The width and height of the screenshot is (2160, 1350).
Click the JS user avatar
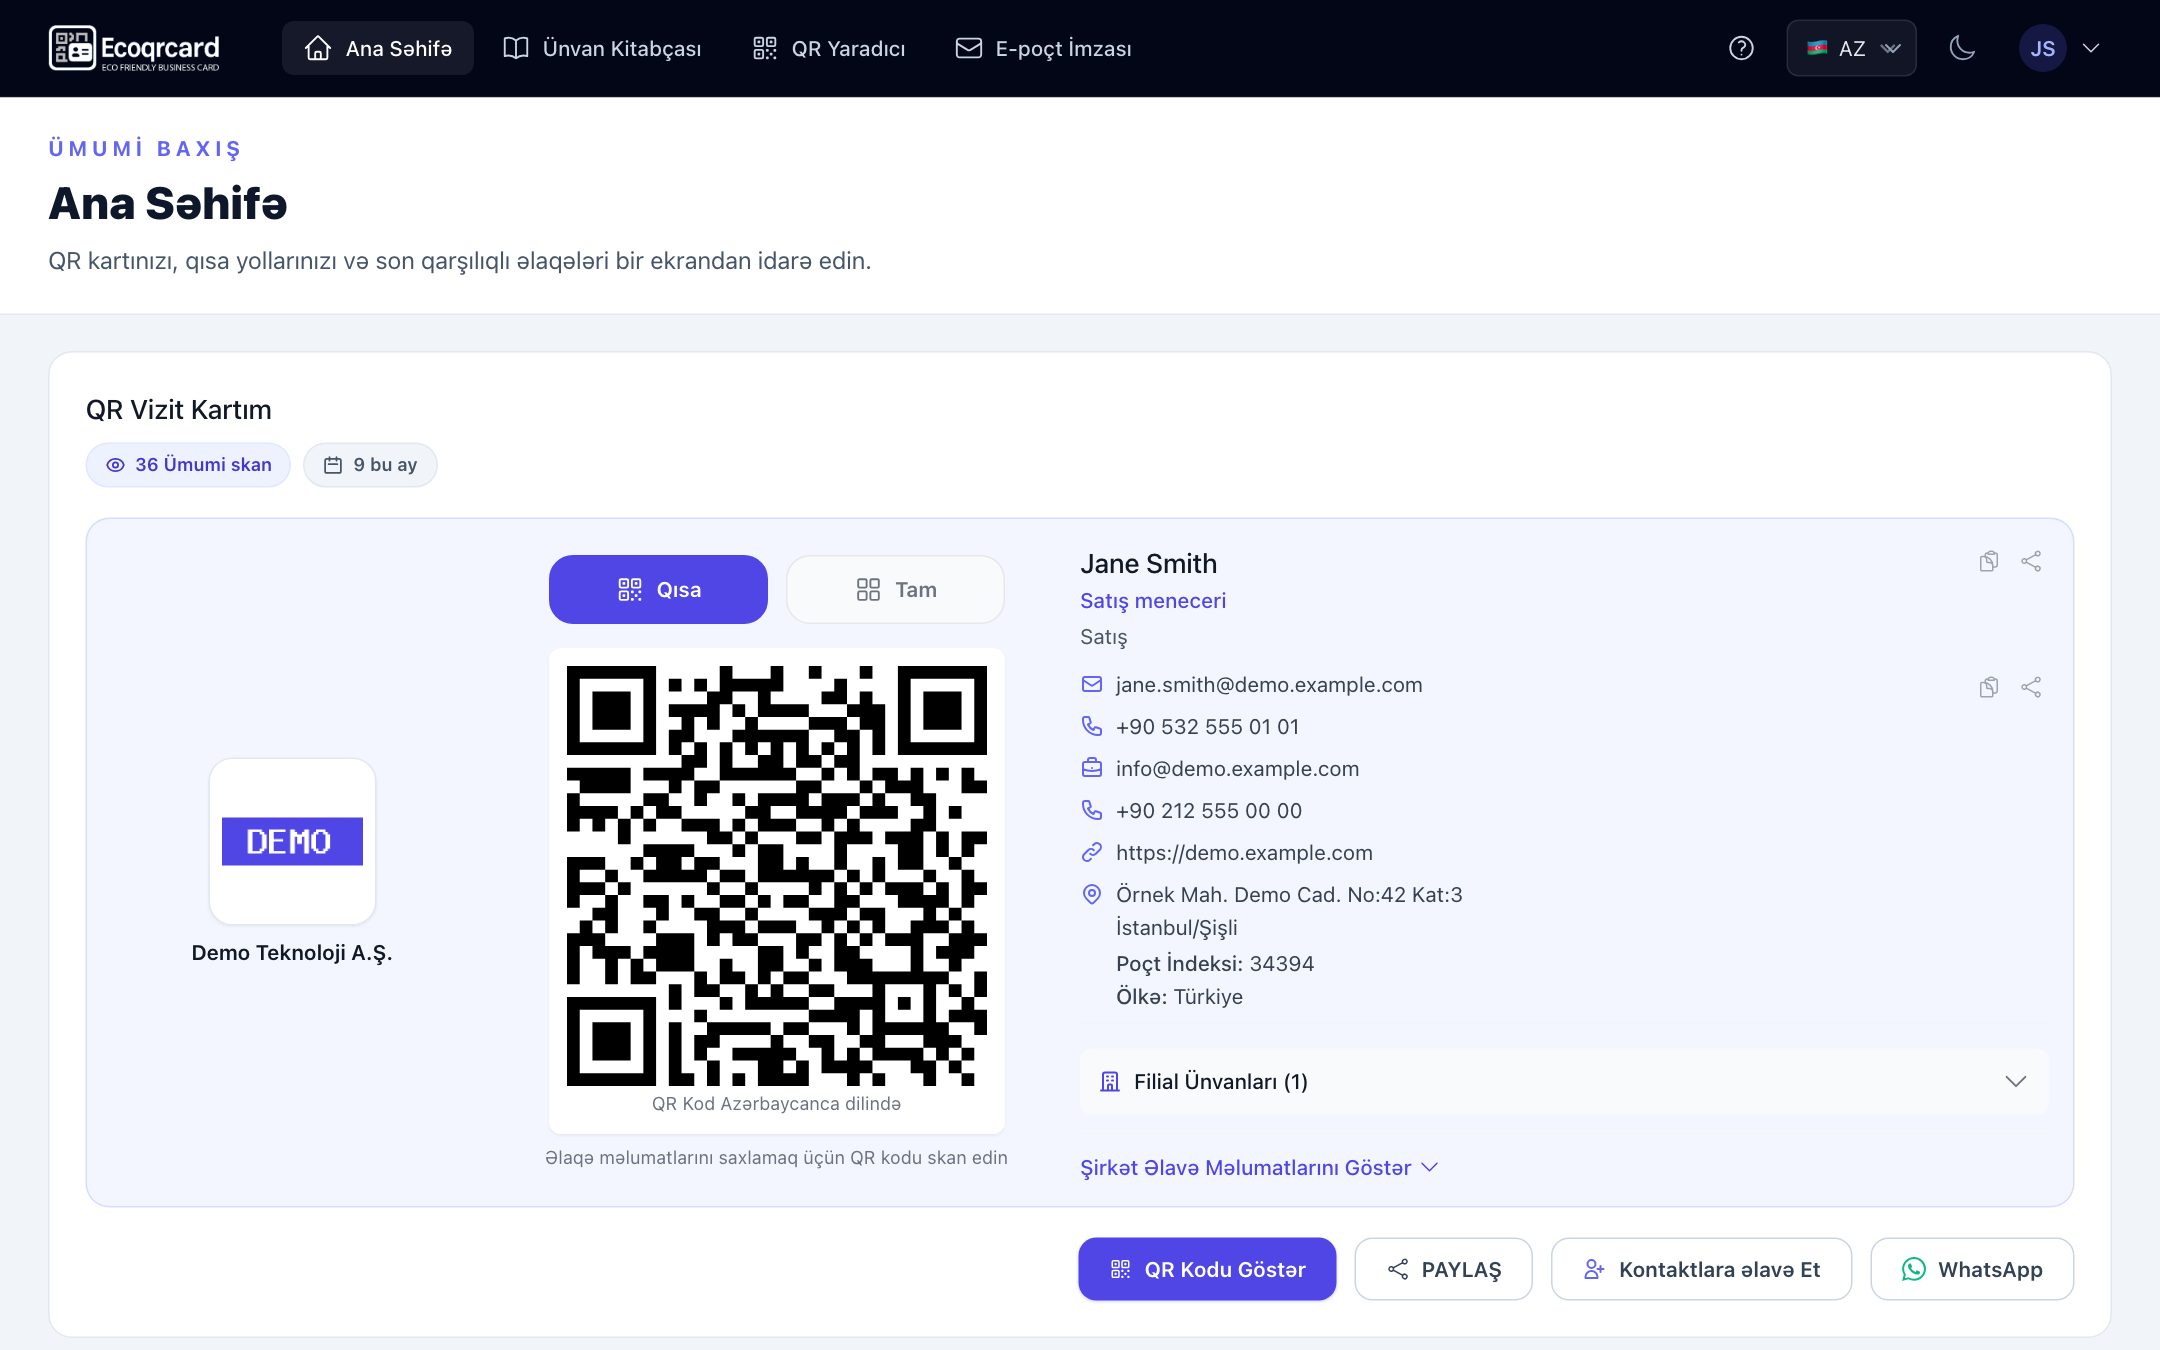point(2042,48)
